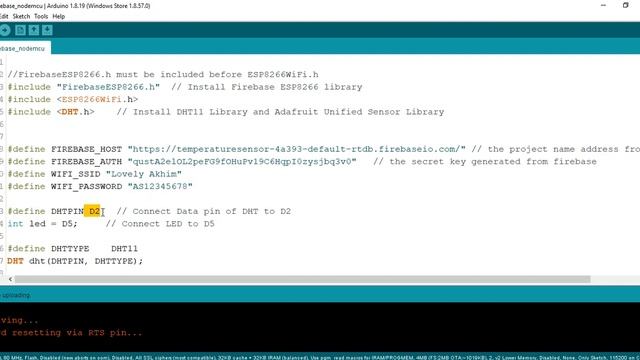Click DHT.h in the include line
The height and width of the screenshot is (360, 640).
(x=76, y=112)
